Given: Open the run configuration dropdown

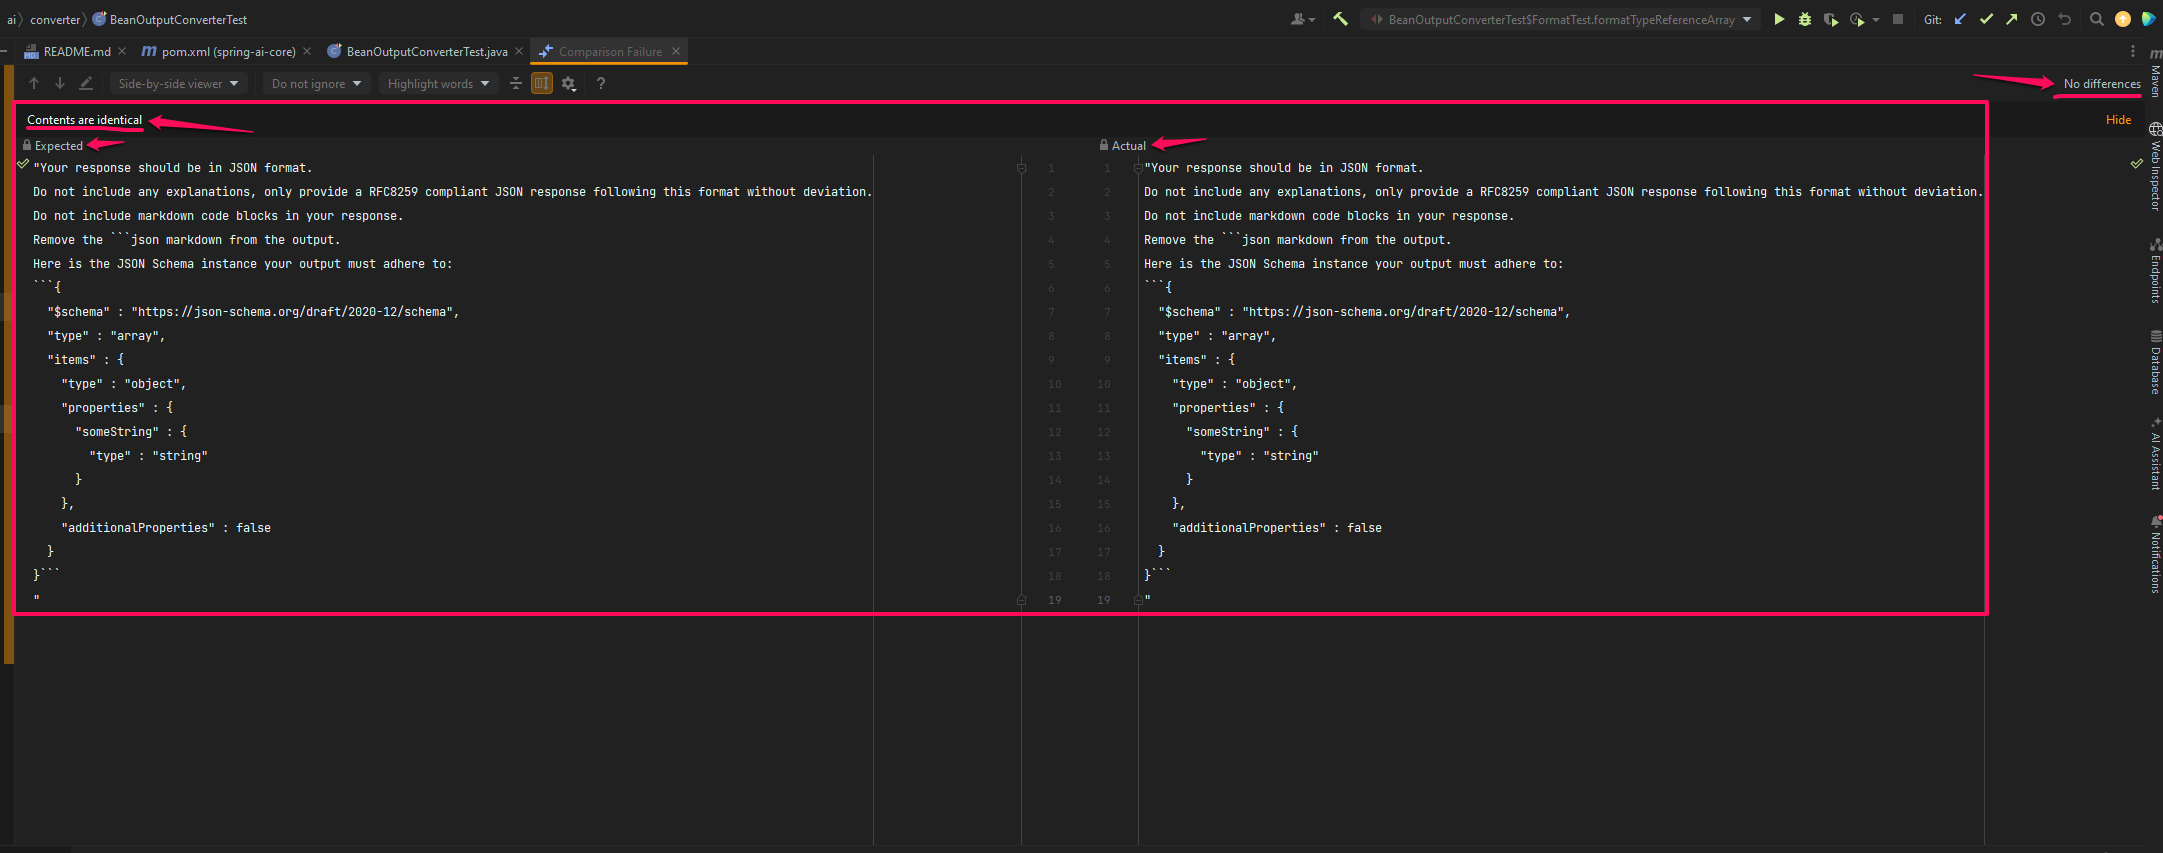Looking at the screenshot, I should coord(1560,19).
